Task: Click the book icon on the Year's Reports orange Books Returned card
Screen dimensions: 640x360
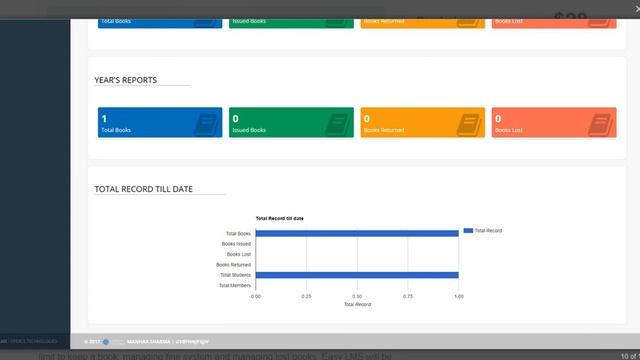Action: point(469,124)
